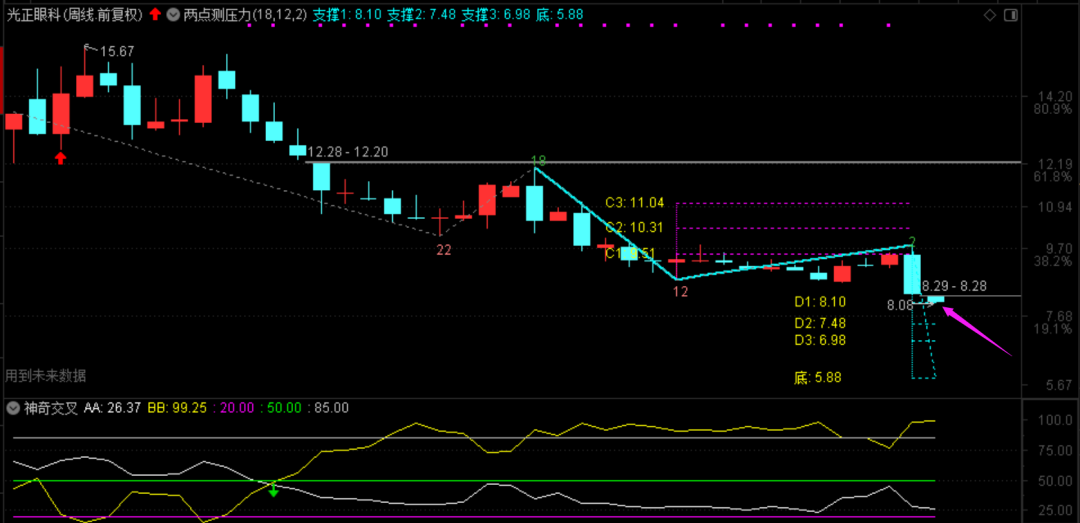Click the 22 trough marker

tap(444, 250)
